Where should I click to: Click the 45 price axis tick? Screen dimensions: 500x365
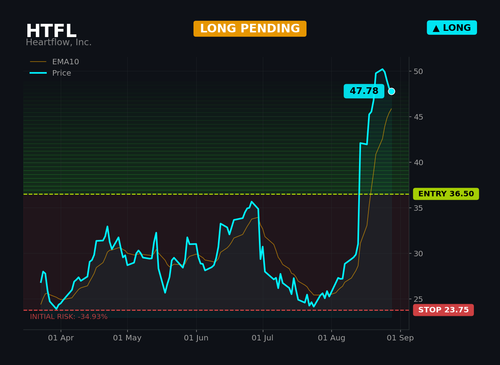(x=418, y=117)
